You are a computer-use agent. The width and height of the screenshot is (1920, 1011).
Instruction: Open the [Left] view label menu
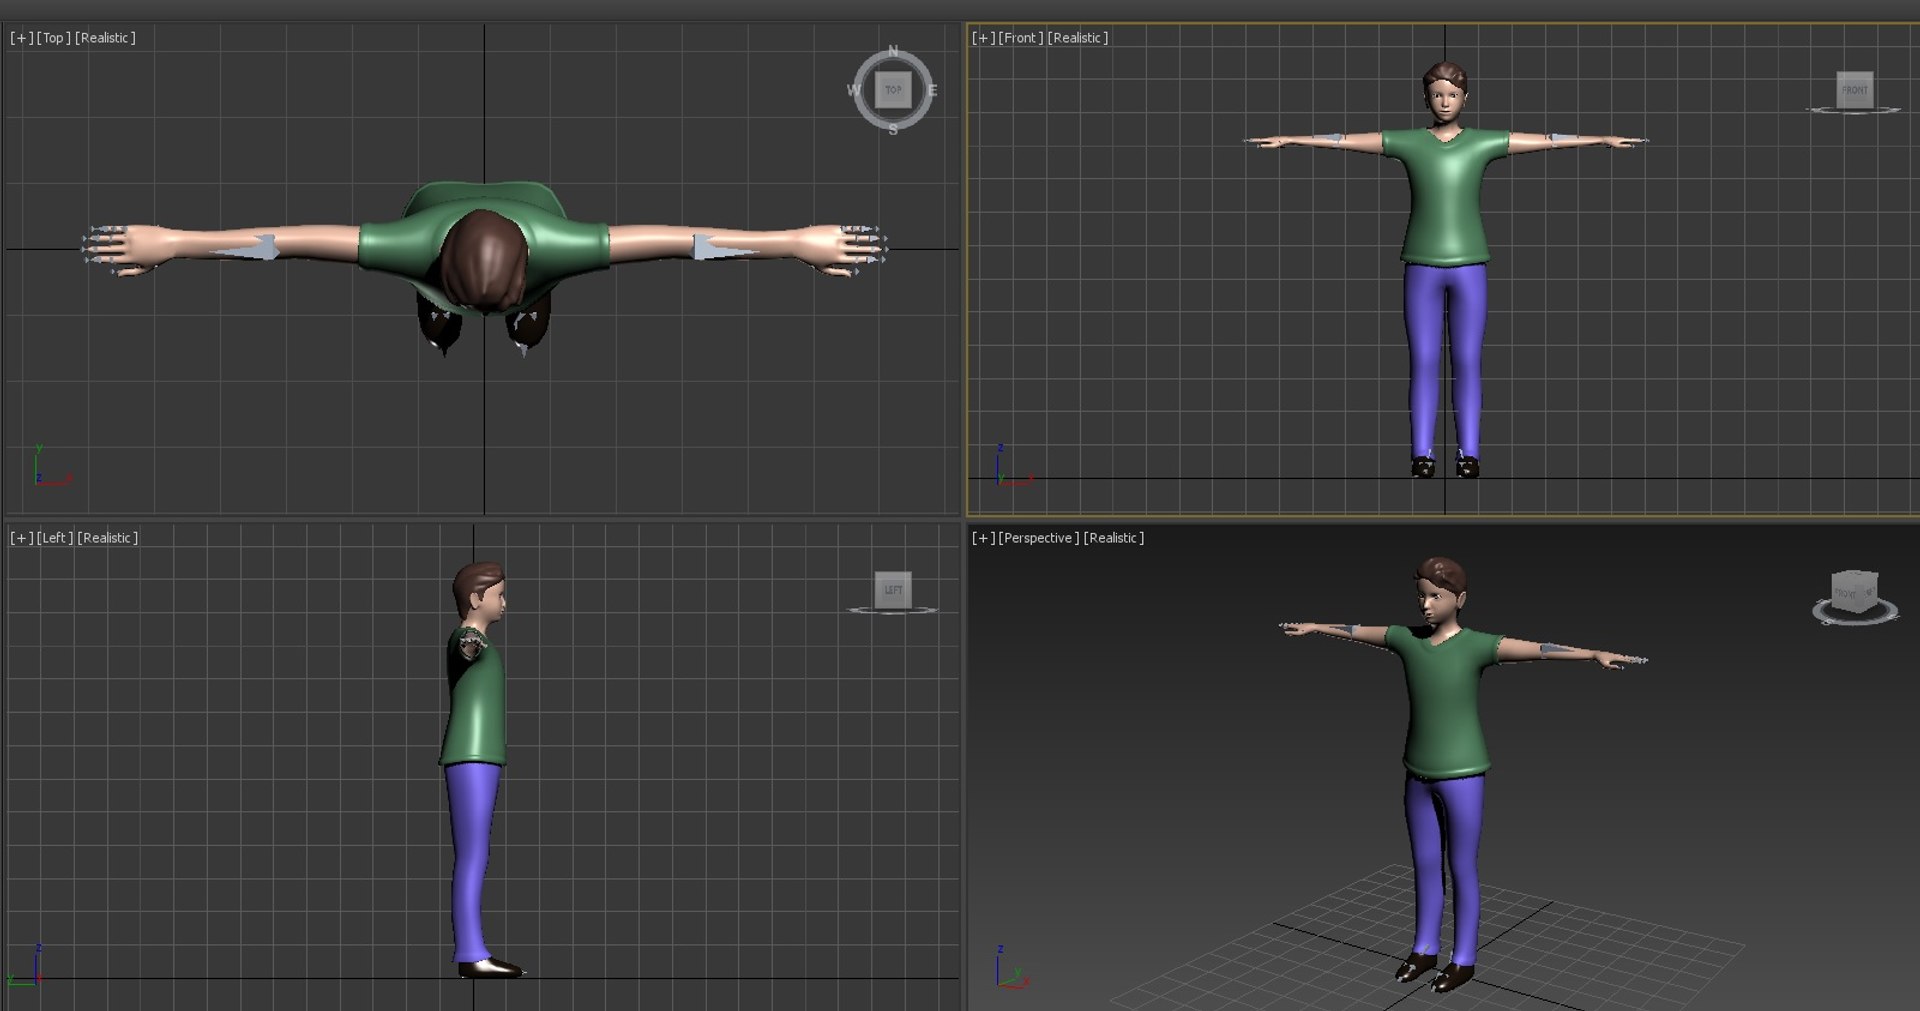tap(55, 538)
